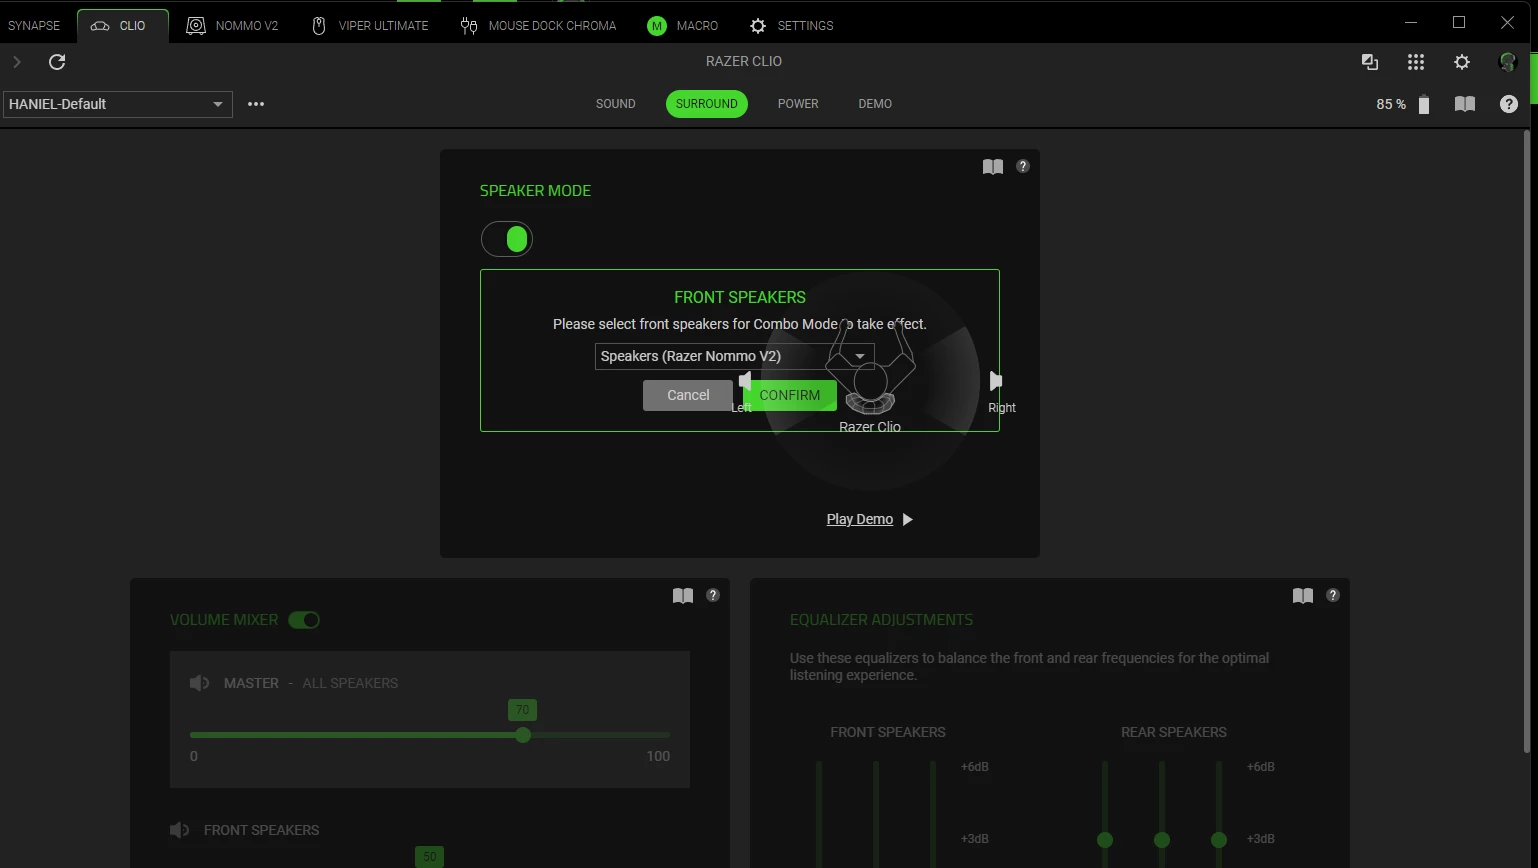Click the Left speaker icon

745,381
